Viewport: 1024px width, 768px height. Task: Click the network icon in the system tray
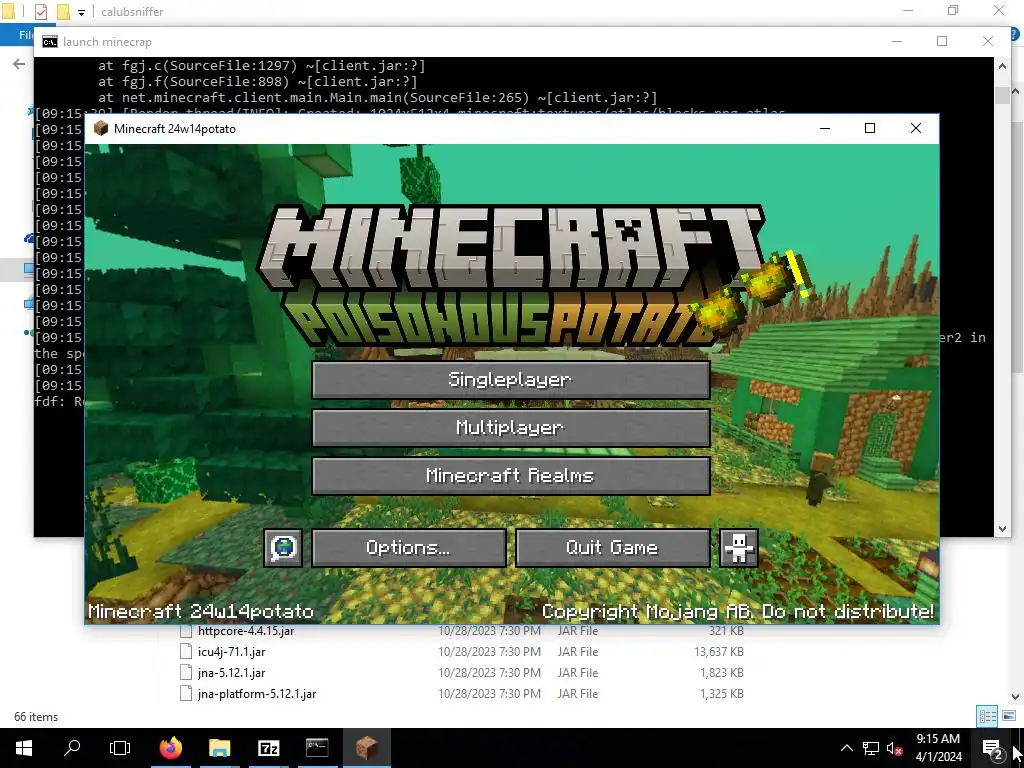coord(871,748)
